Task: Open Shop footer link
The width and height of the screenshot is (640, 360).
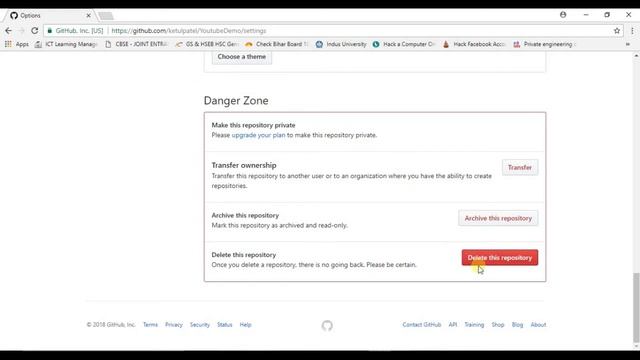Action: [x=498, y=325]
